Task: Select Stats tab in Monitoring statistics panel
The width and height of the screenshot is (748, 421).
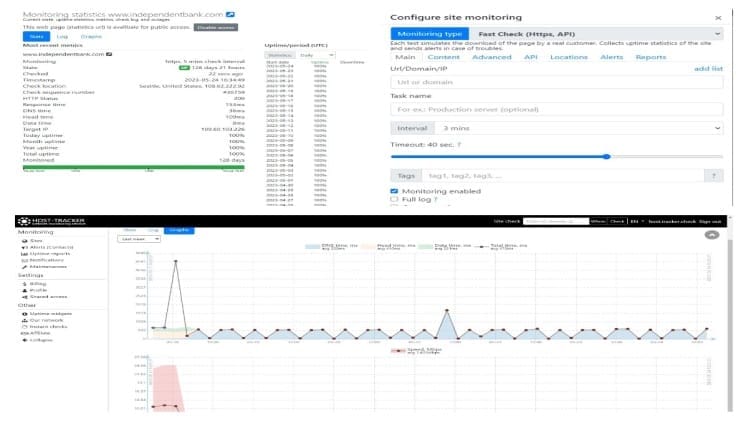Action: pyautogui.click(x=36, y=37)
